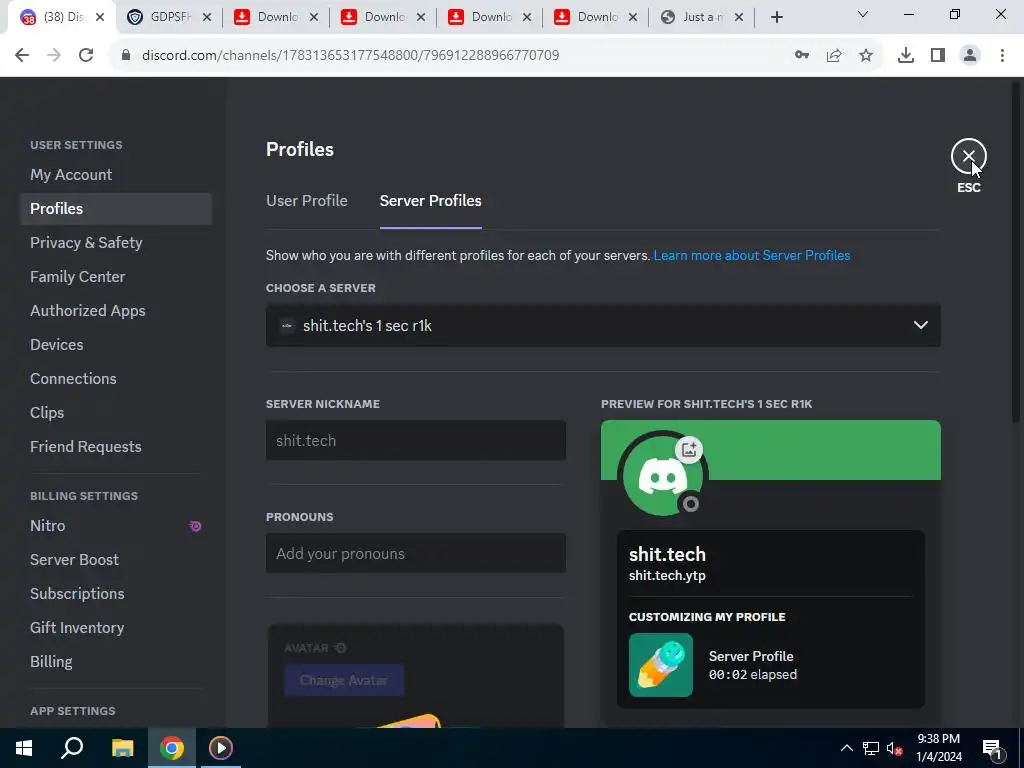This screenshot has height=768, width=1024.
Task: Click the network tray icon
Action: [871, 748]
